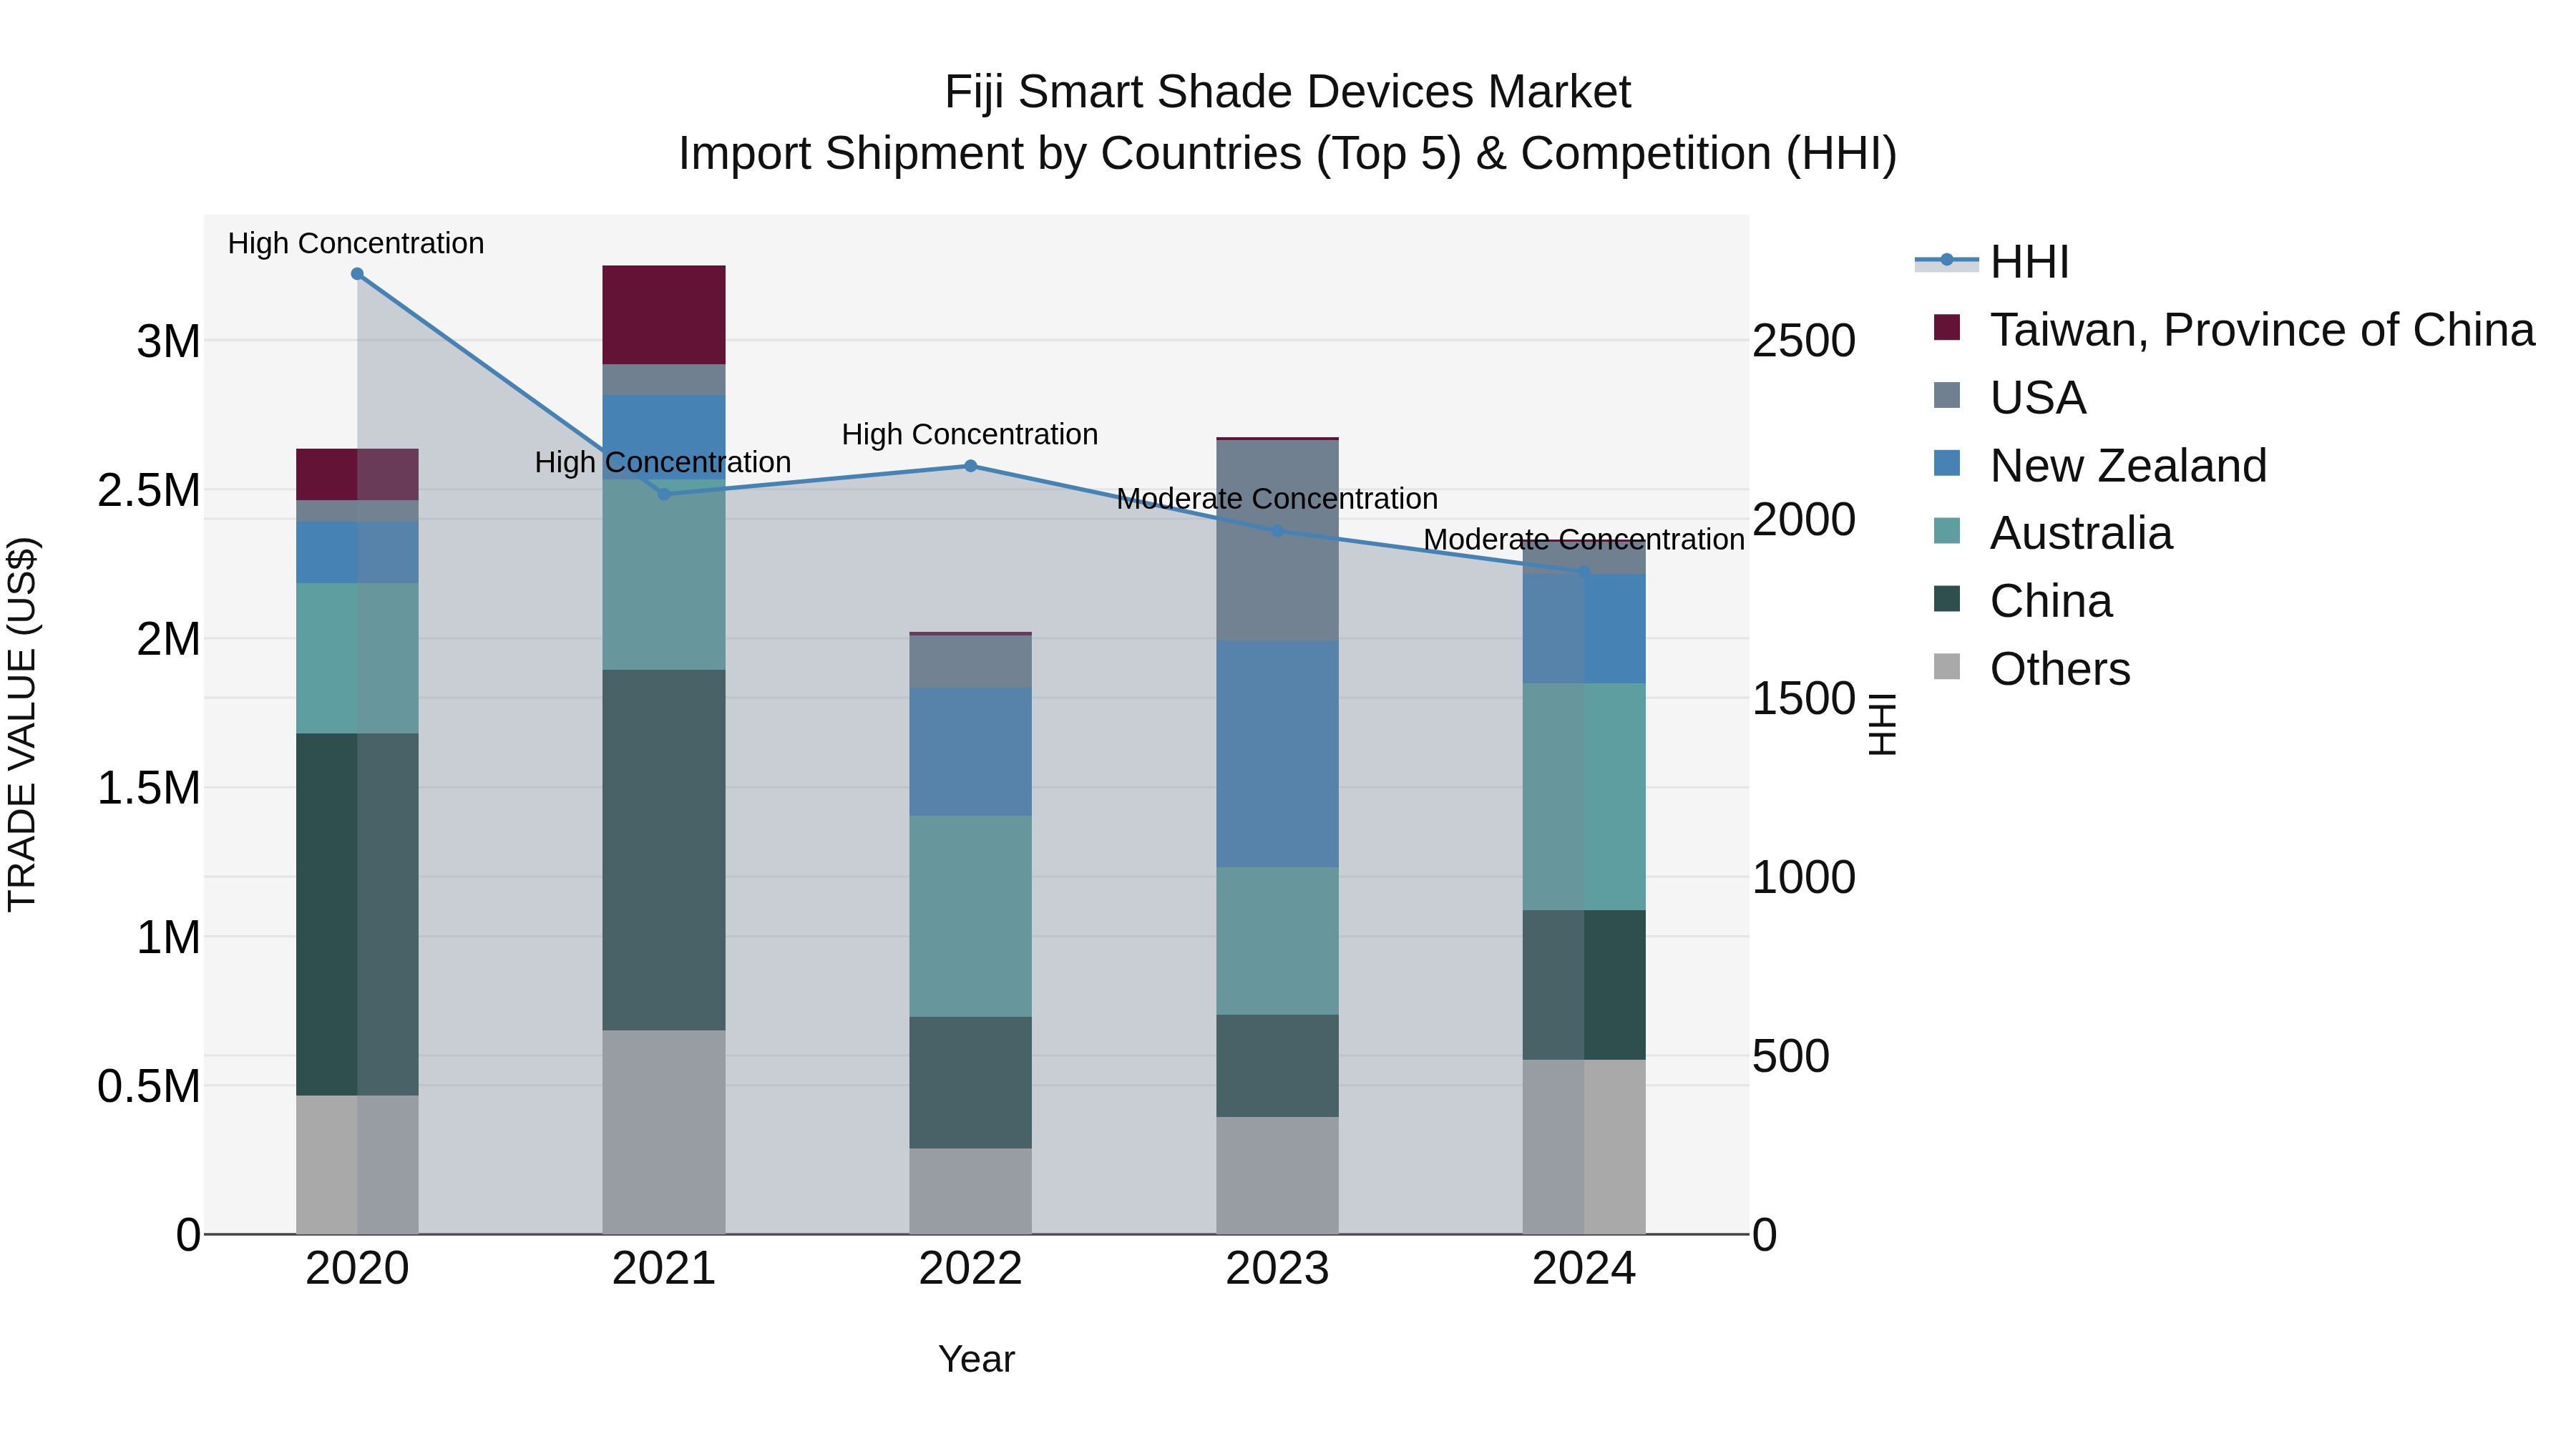Viewport: 2576px width, 1449px height.
Task: Toggle the Australia legend entry
Action: (2053, 534)
